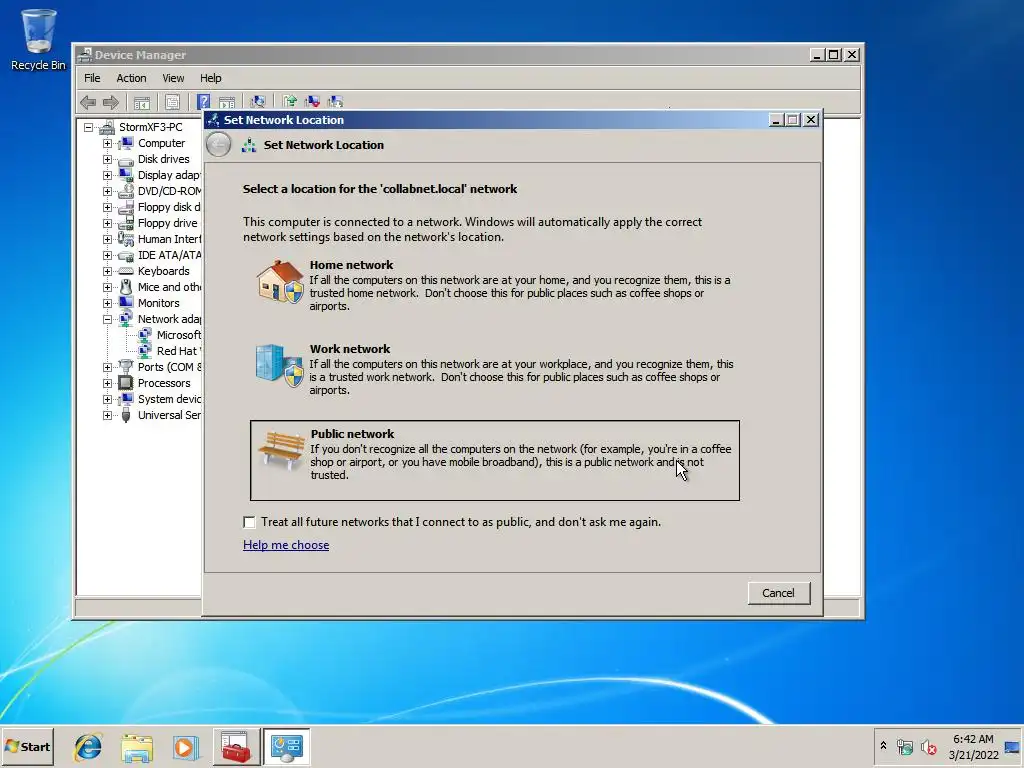Show hidden tray icons arrow

[x=883, y=745]
